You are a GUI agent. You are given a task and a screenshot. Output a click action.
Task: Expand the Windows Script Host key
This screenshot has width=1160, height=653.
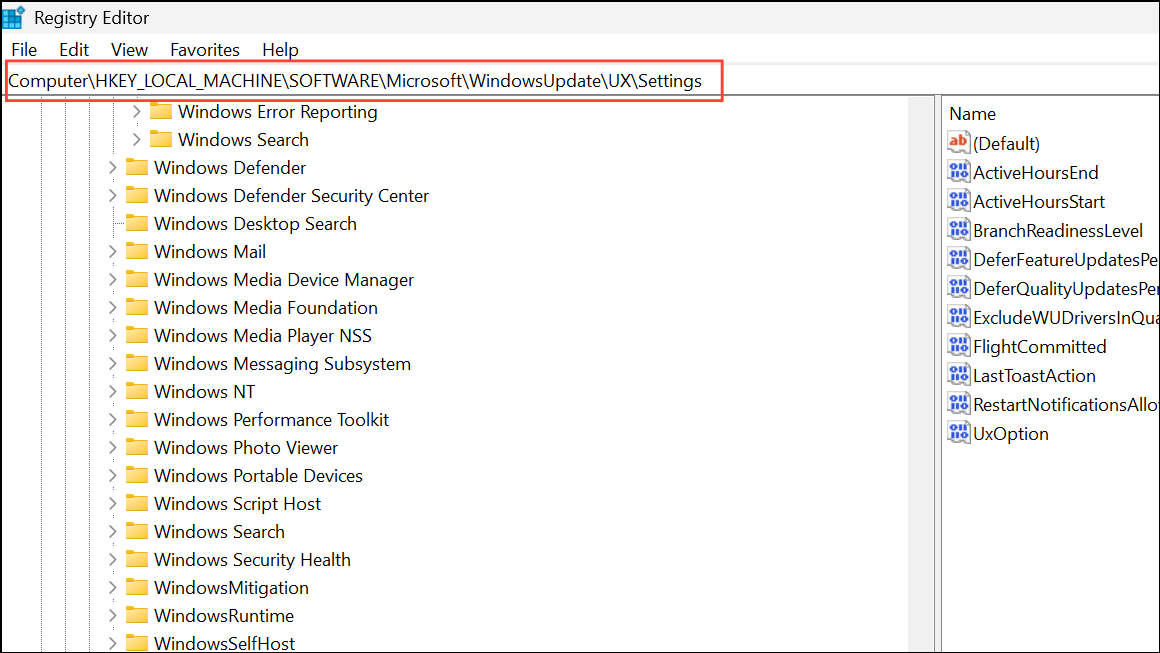[112, 504]
